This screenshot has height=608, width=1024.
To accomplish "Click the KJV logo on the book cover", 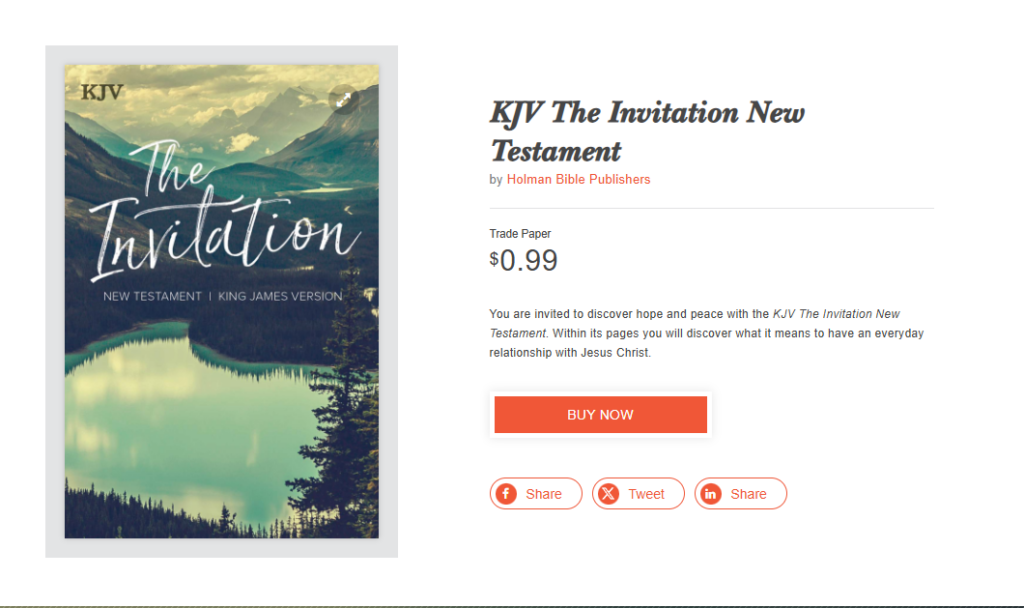I will [x=102, y=92].
